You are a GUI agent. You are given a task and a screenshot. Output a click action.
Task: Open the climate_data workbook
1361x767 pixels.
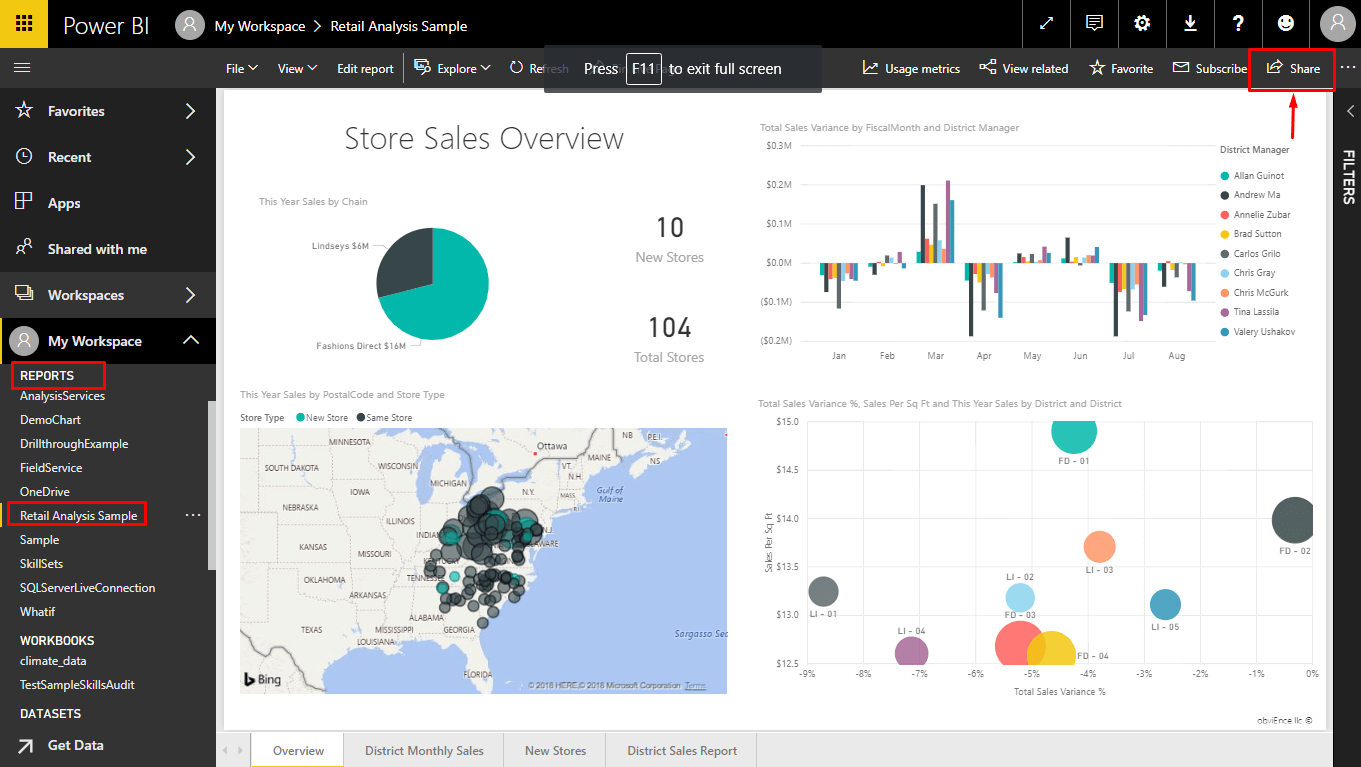point(53,661)
